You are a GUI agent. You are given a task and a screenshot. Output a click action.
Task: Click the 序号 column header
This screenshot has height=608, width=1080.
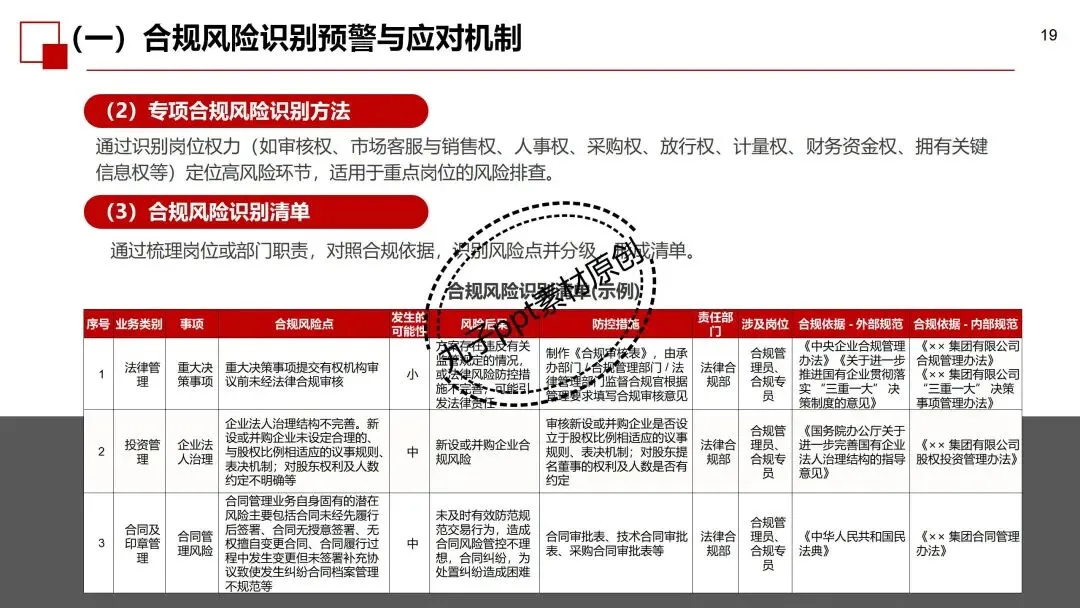coord(98,324)
